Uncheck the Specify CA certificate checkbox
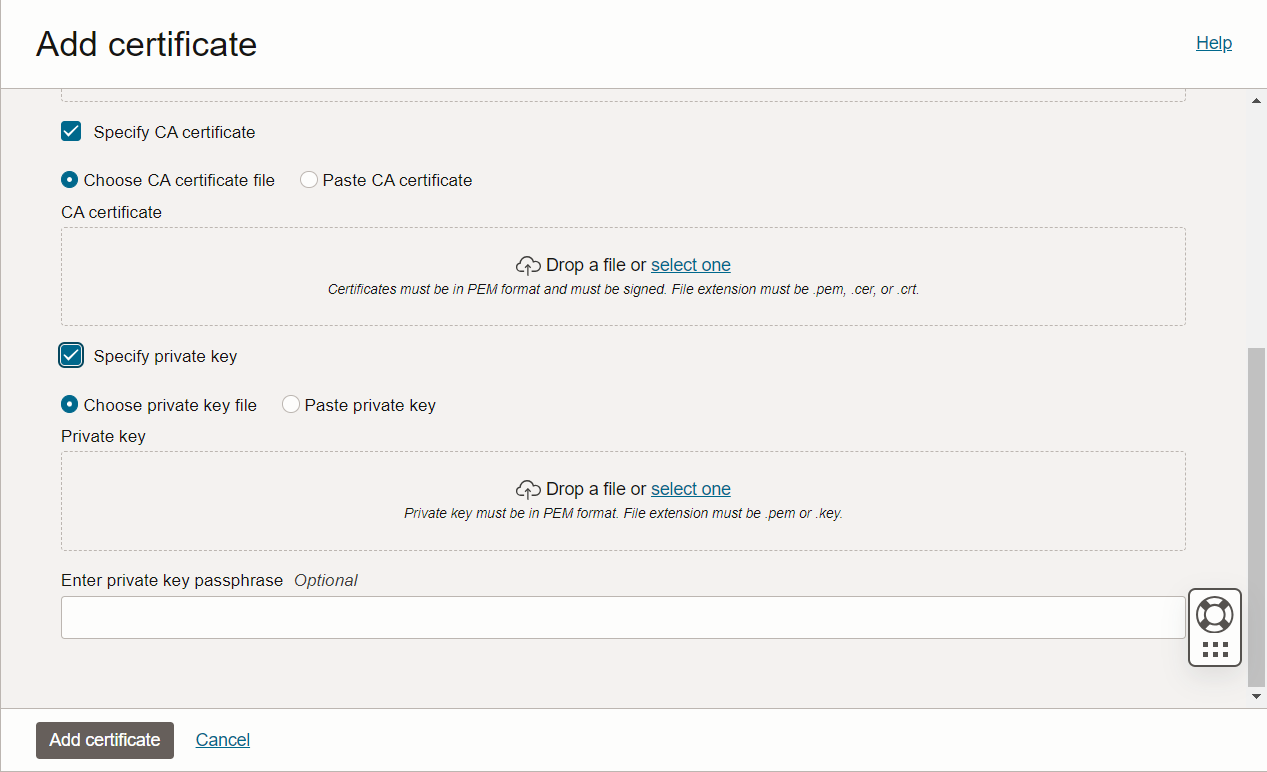 71,131
